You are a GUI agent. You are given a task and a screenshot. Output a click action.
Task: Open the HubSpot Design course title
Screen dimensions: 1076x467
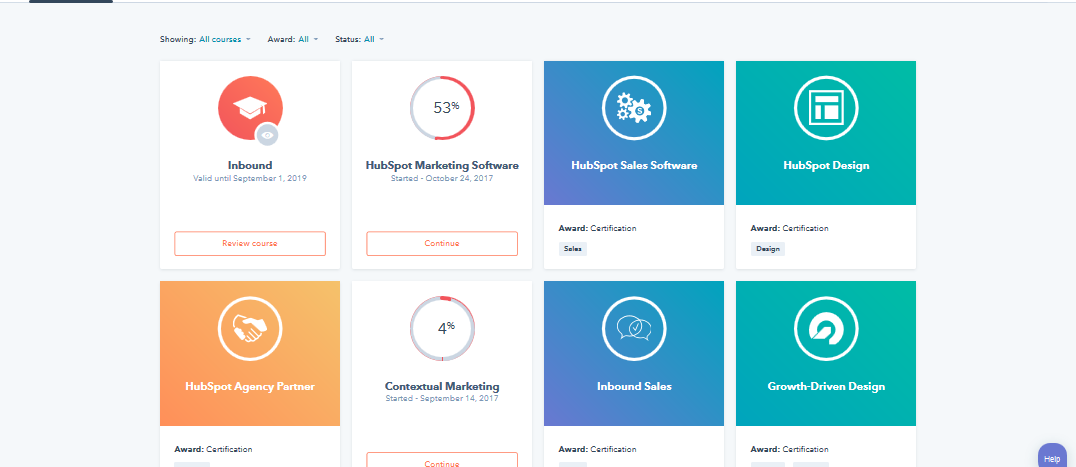[826, 166]
